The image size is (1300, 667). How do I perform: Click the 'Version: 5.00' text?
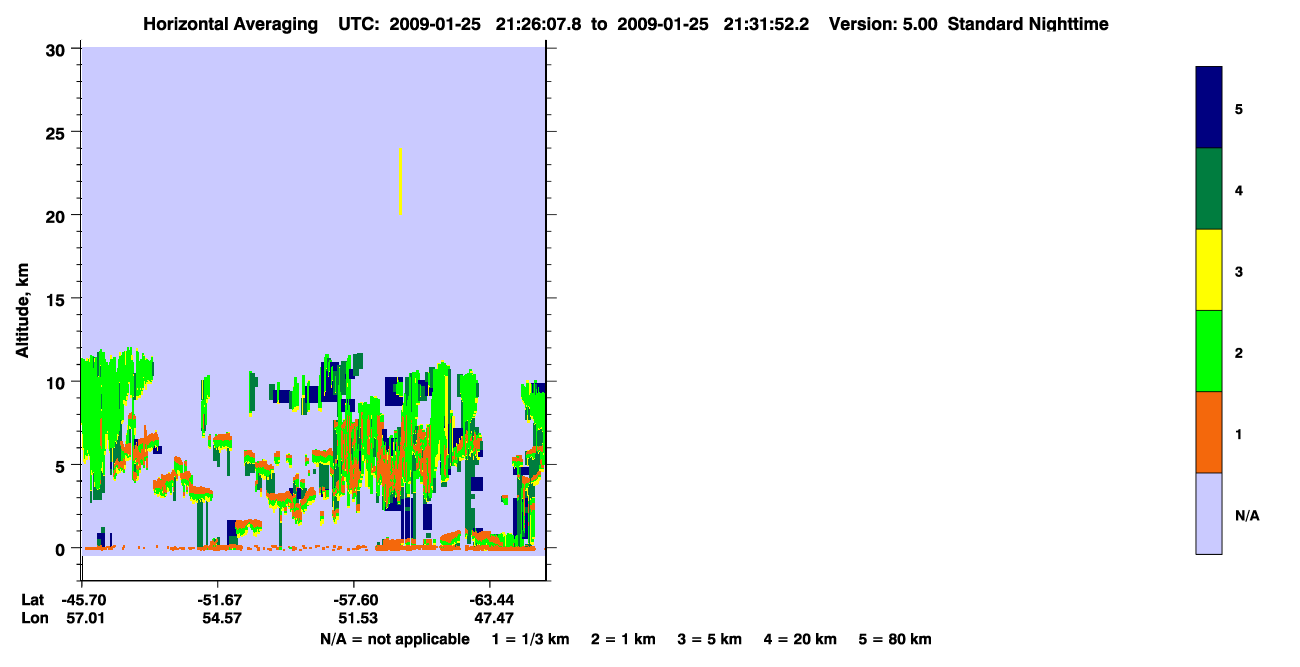tap(883, 24)
